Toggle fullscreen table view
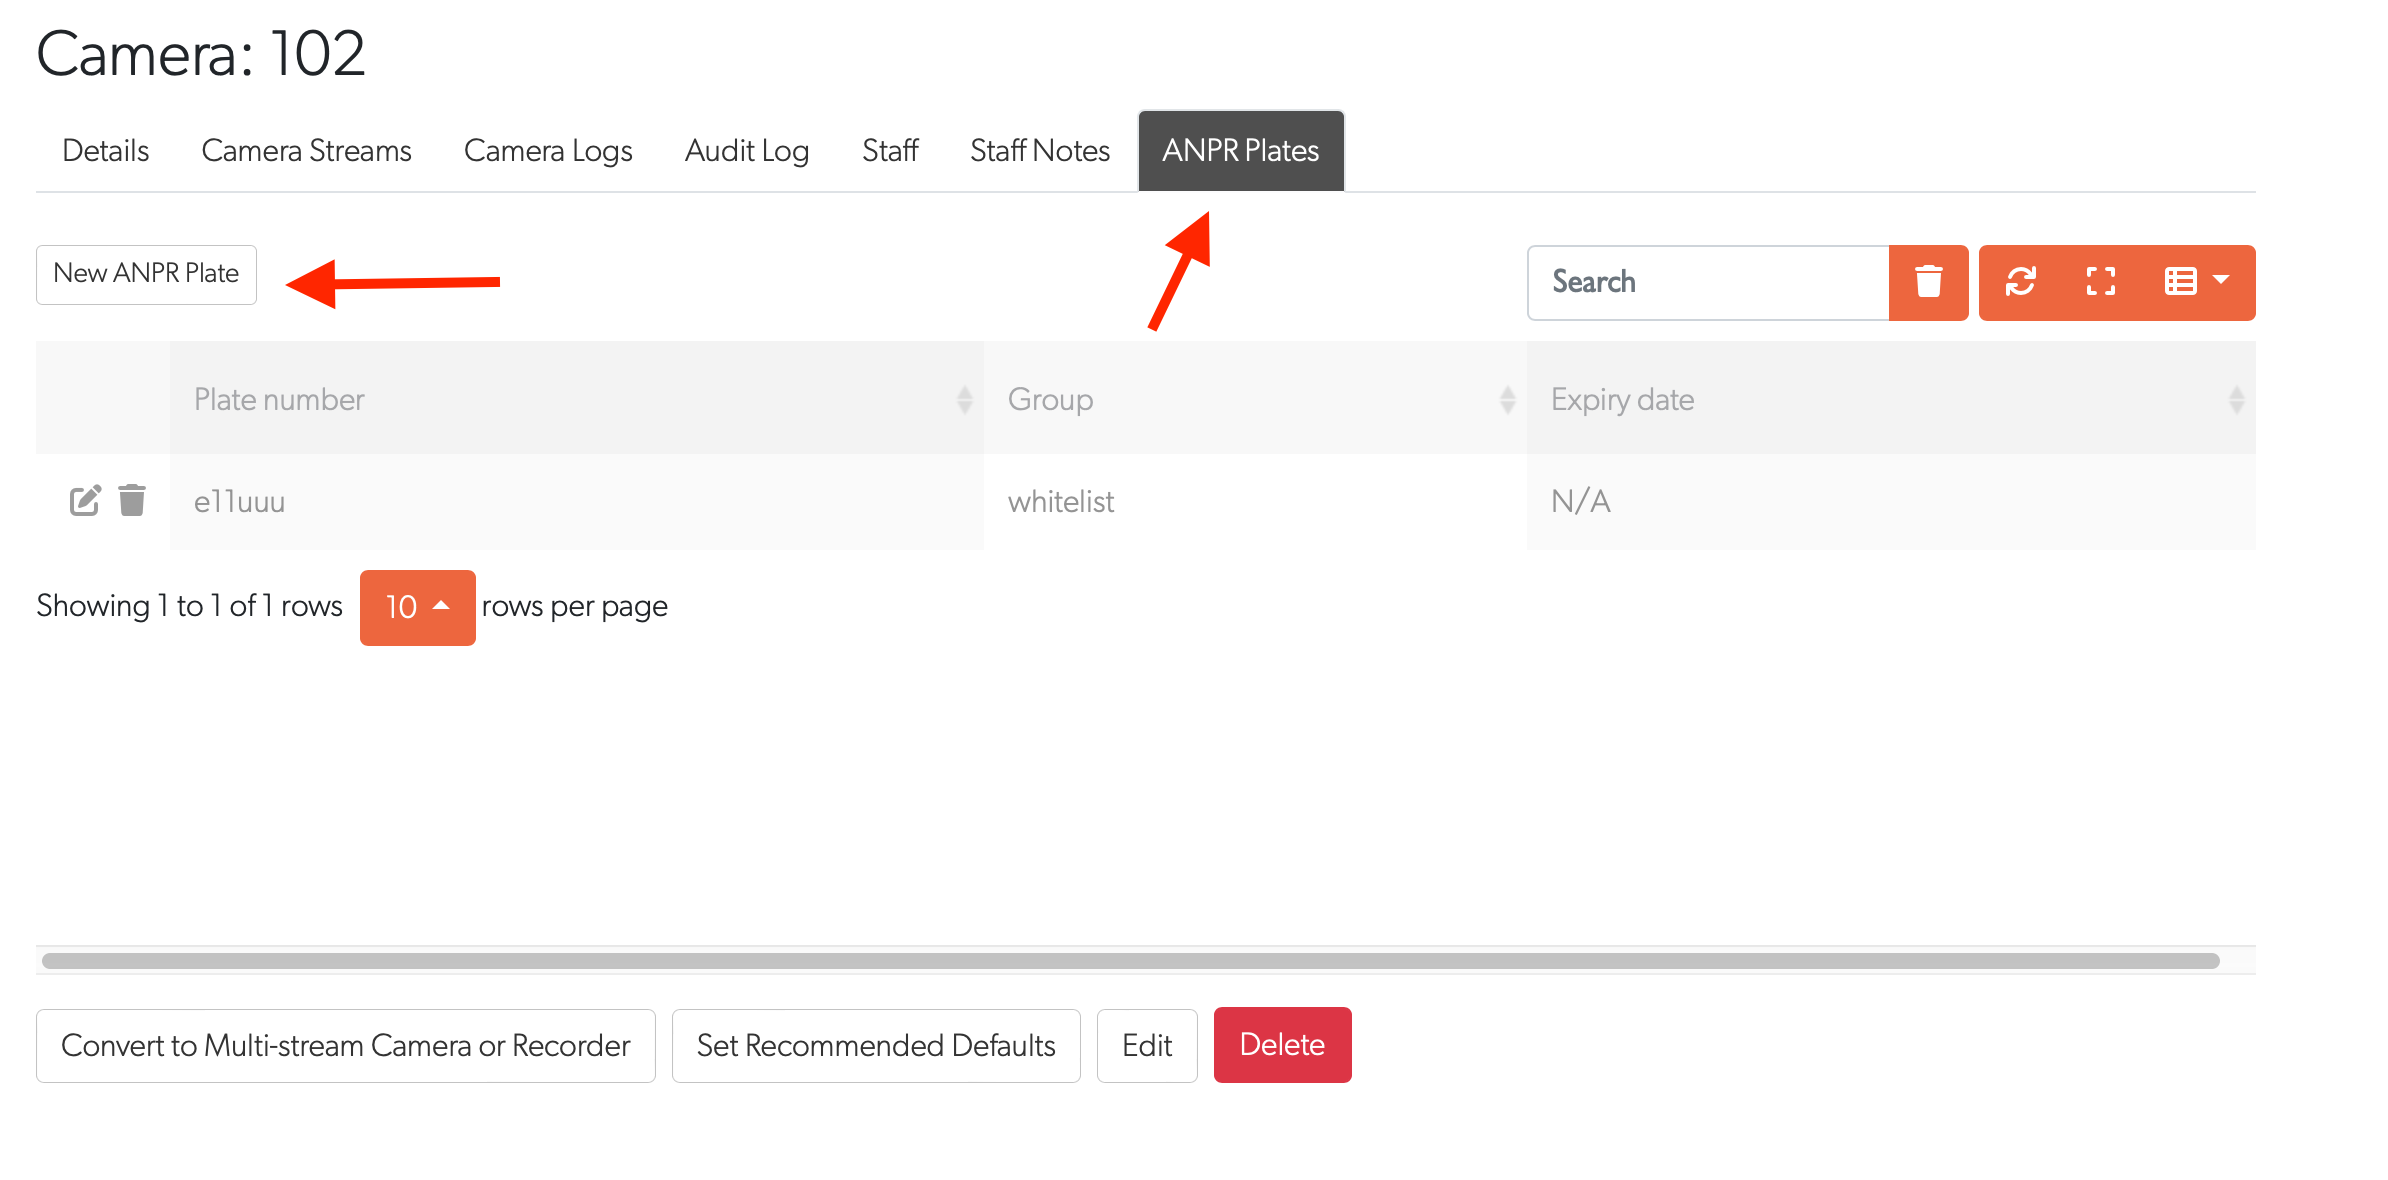 click(x=2100, y=282)
